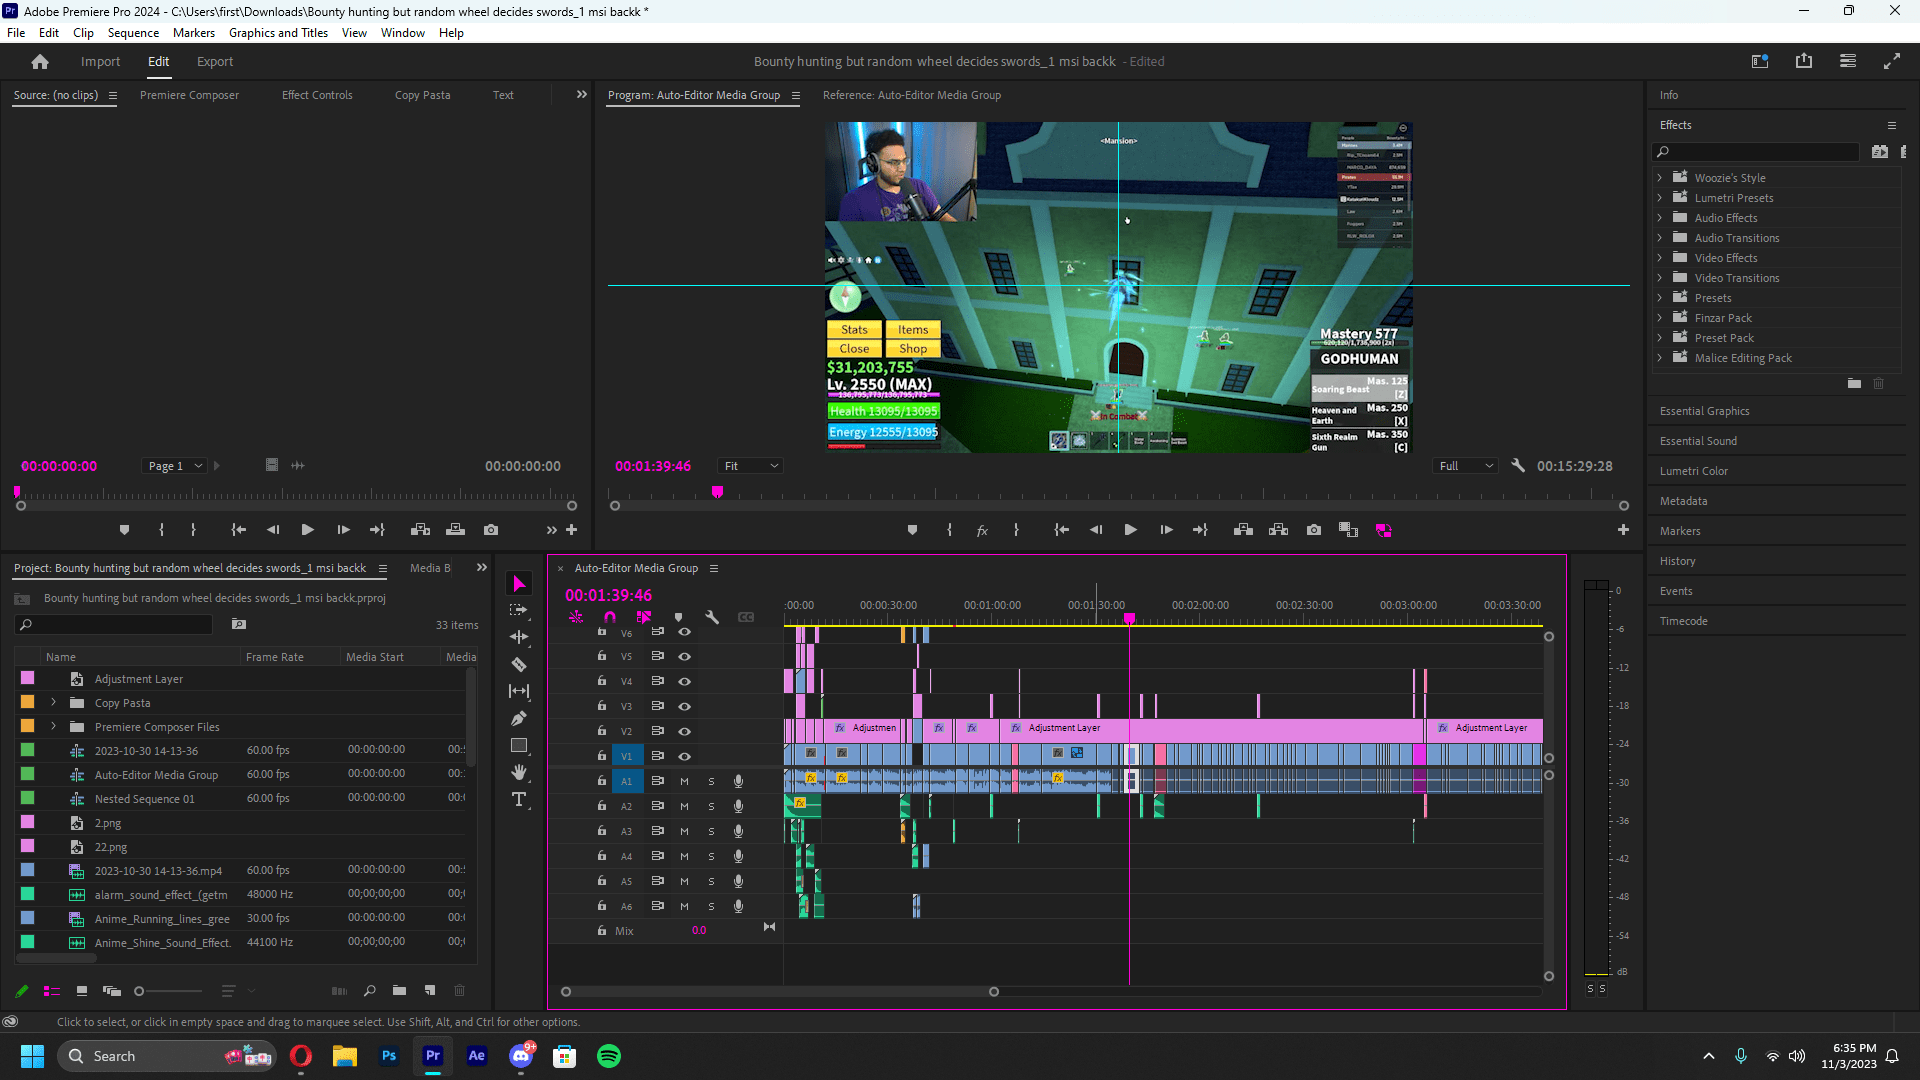Enable Snap in Timeline using the magnet icon
Screen dimensions: 1920x1080
(x=610, y=617)
